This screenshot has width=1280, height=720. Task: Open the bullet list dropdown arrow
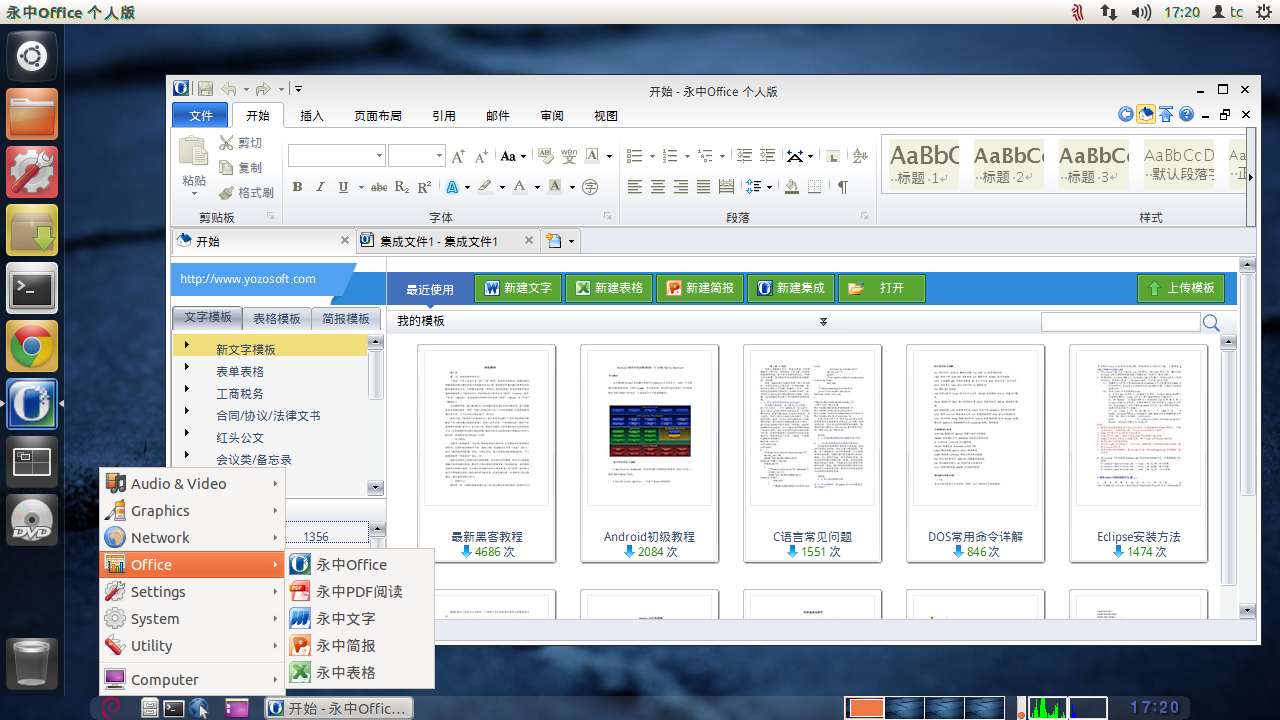pyautogui.click(x=652, y=156)
